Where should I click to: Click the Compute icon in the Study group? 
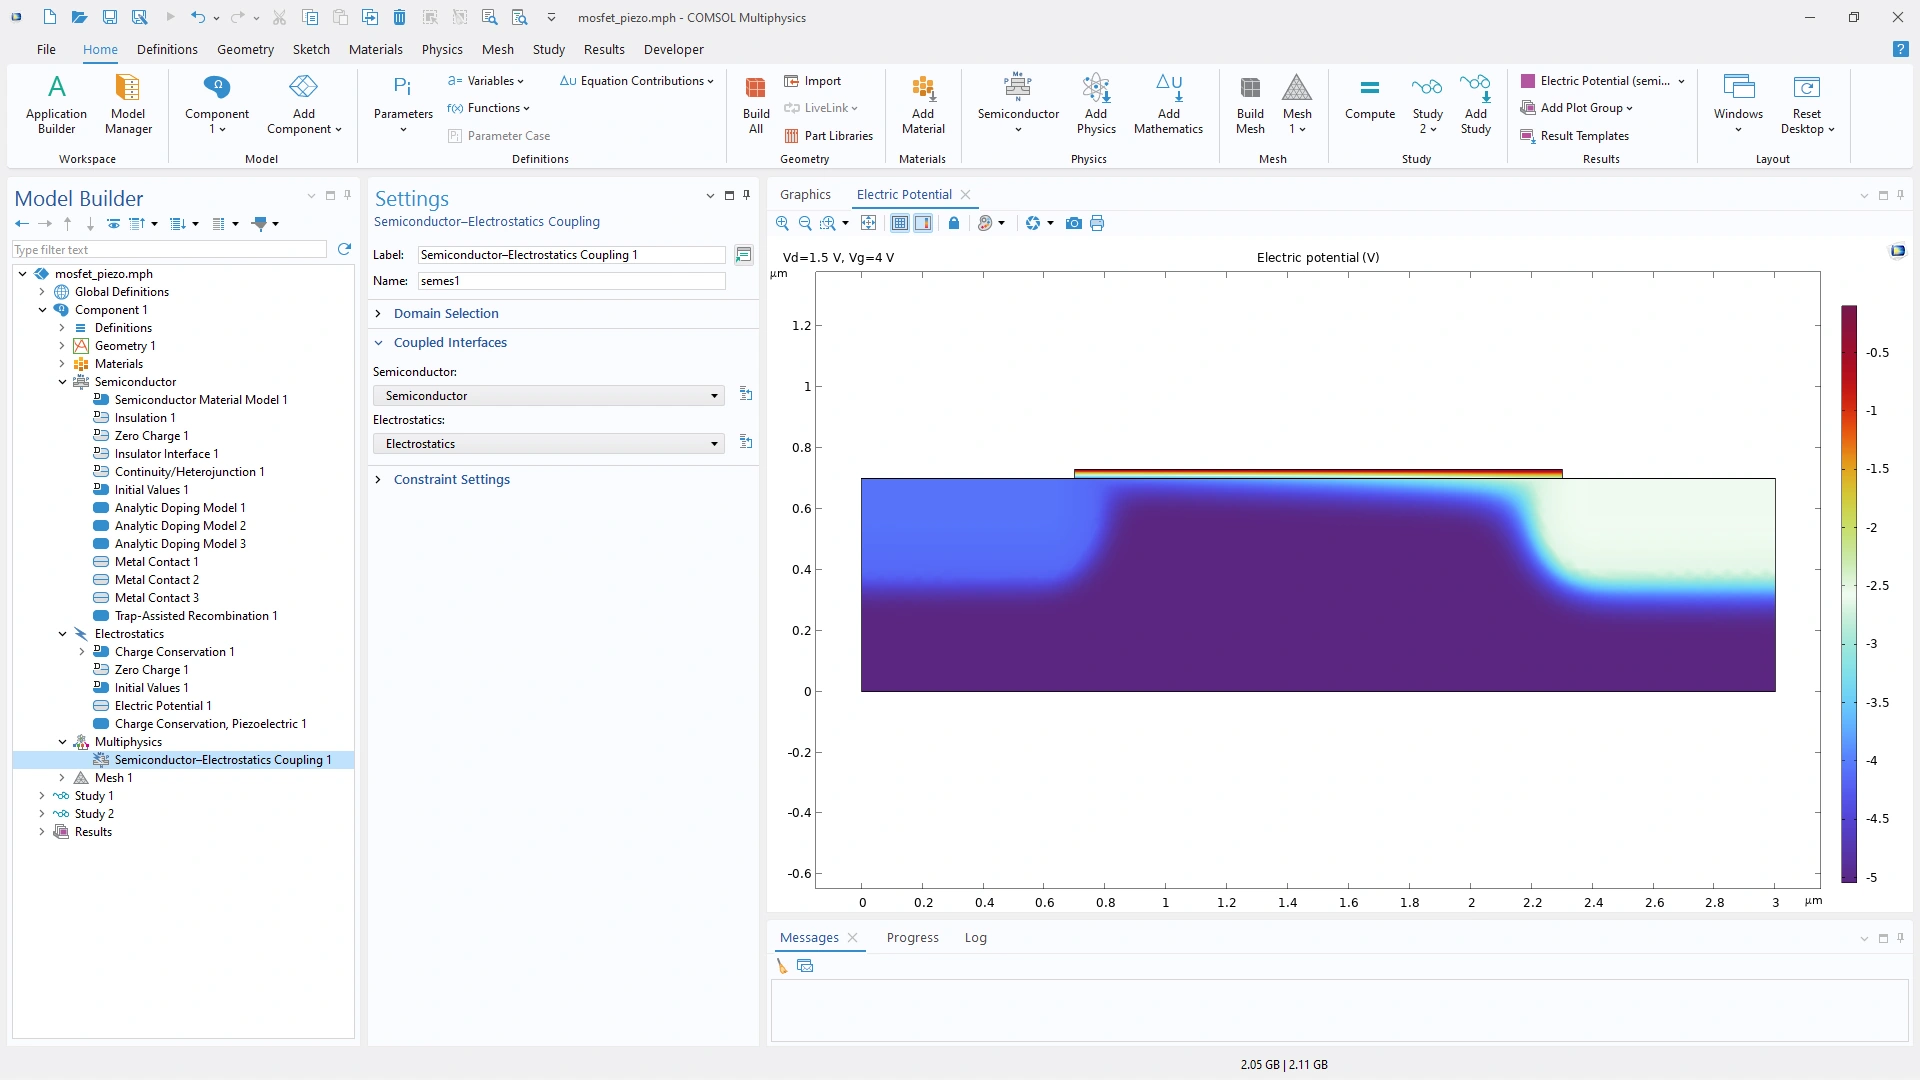(1369, 103)
